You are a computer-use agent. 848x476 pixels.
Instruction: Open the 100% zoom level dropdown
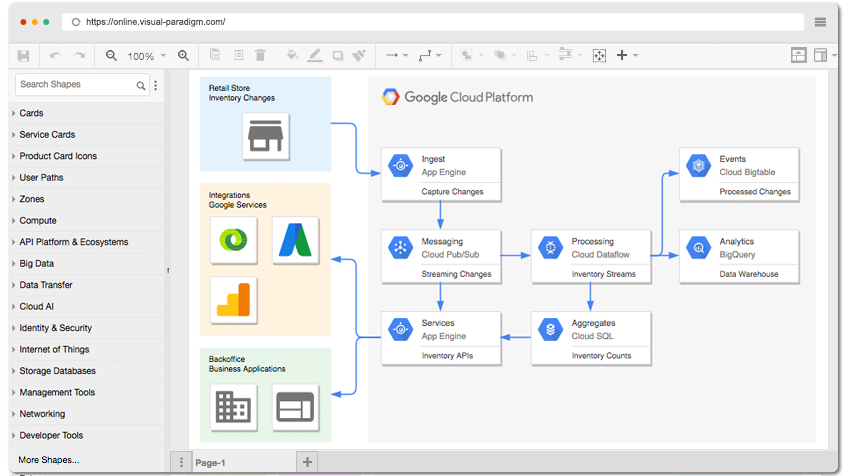click(147, 56)
